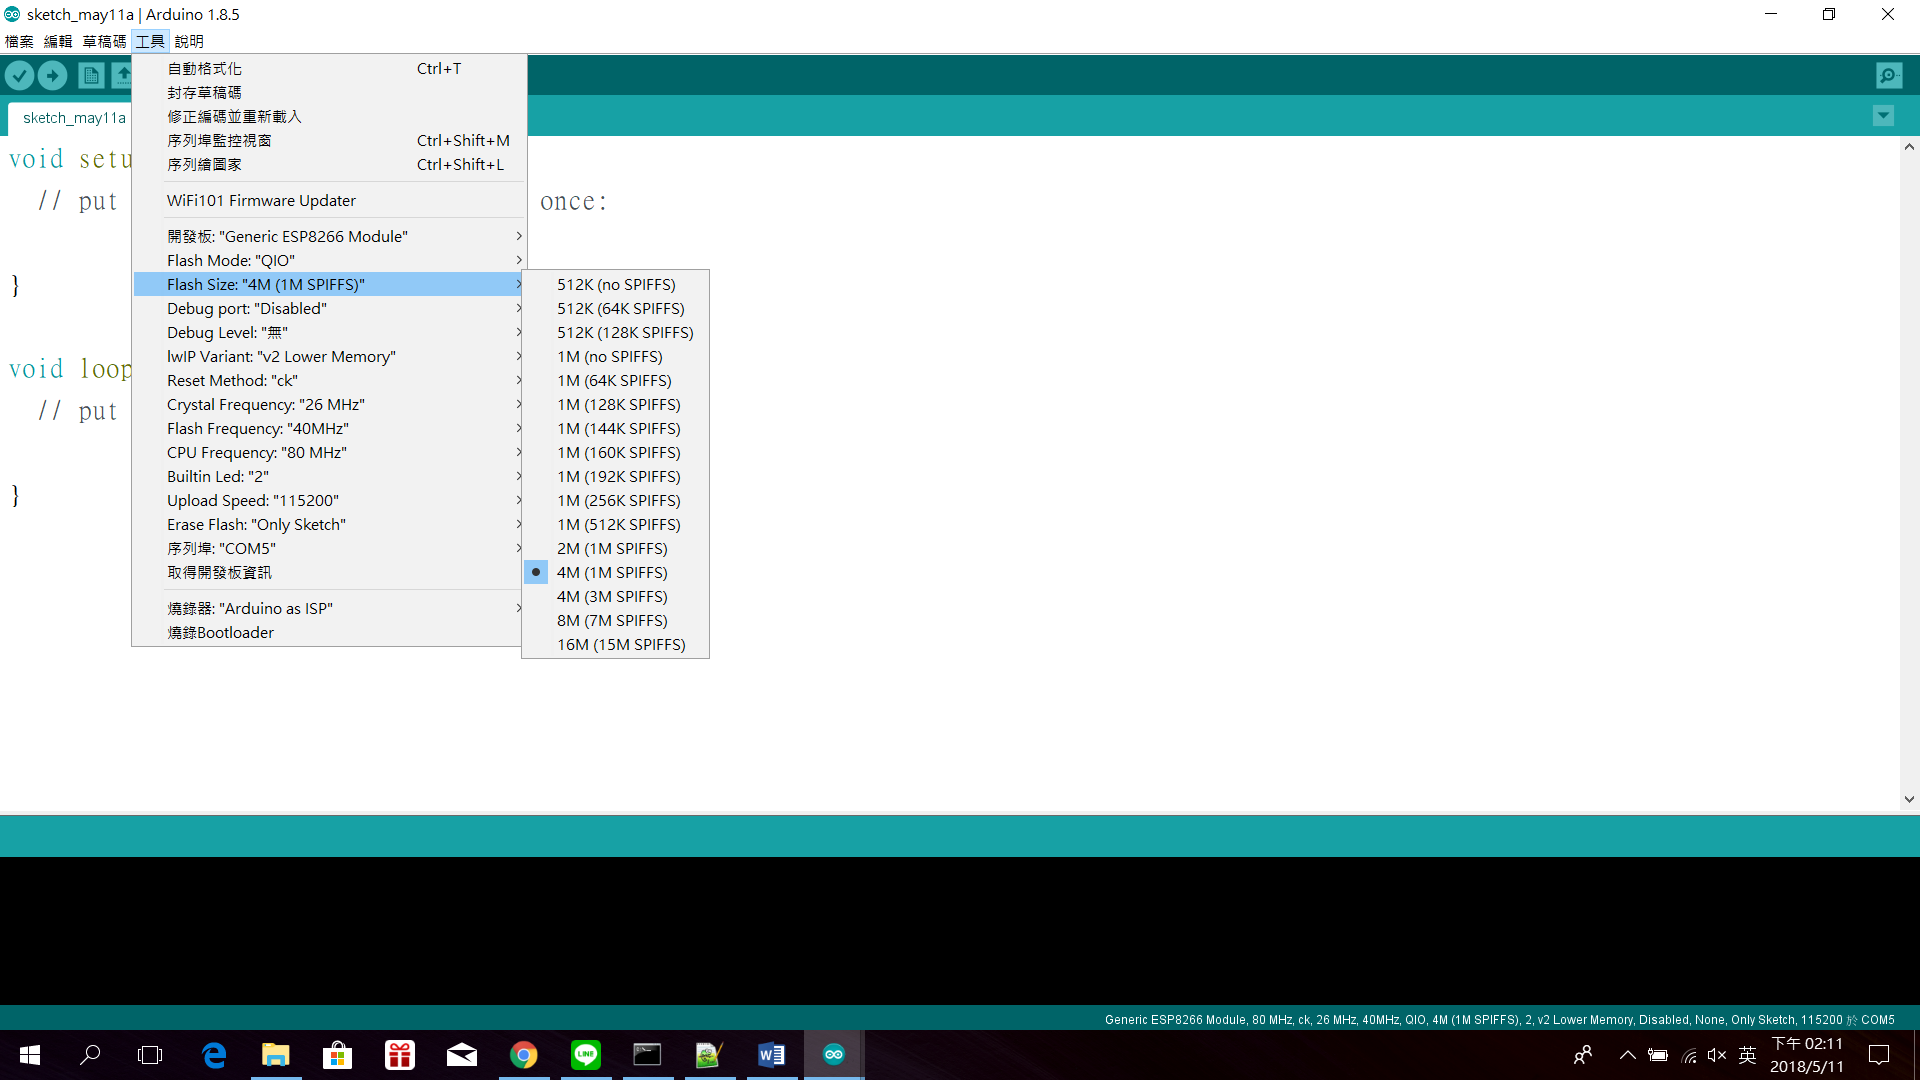Open the tab options dropdown arrow
1920x1080 pixels.
(1883, 115)
